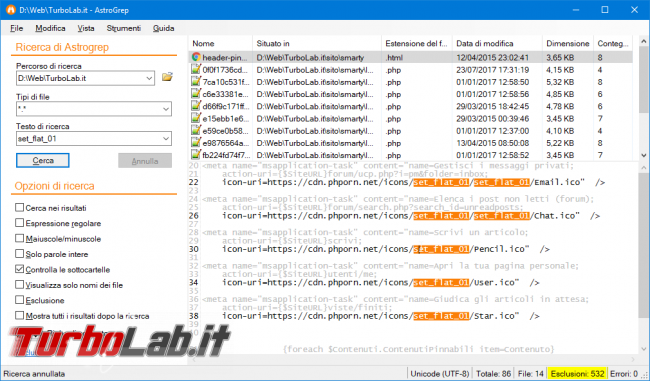Check 'Mostra tutti i risultati dopo la ricerca'
Viewport: 650px width, 381px height.
tap(19, 315)
